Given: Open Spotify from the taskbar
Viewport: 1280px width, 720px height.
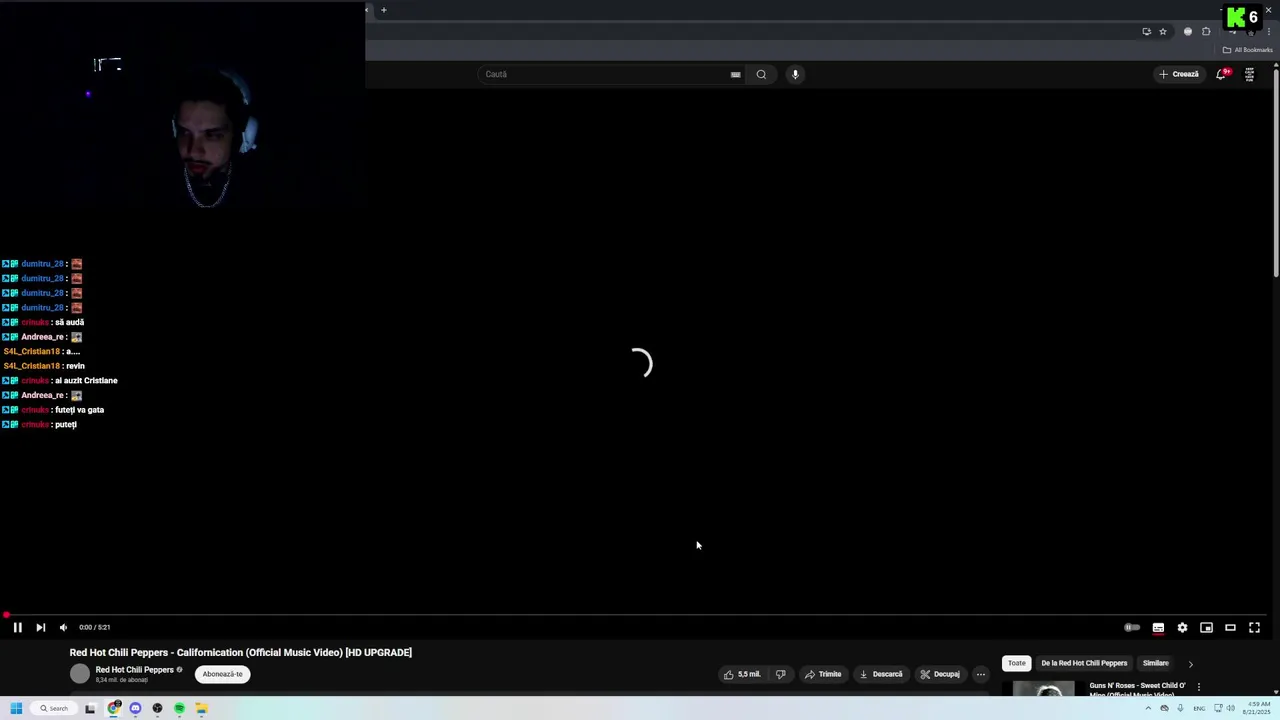Looking at the screenshot, I should [x=179, y=708].
